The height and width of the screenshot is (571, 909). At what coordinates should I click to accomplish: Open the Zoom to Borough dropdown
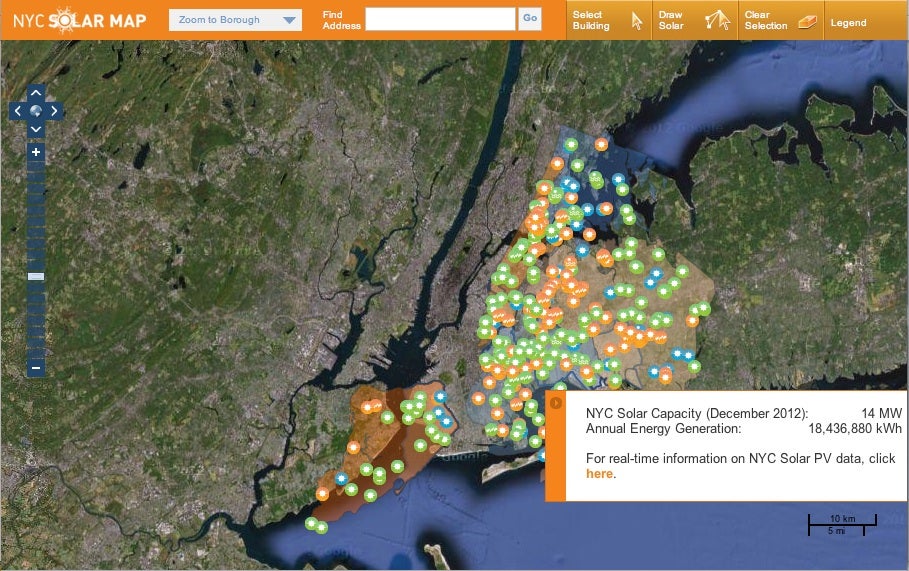(x=235, y=20)
